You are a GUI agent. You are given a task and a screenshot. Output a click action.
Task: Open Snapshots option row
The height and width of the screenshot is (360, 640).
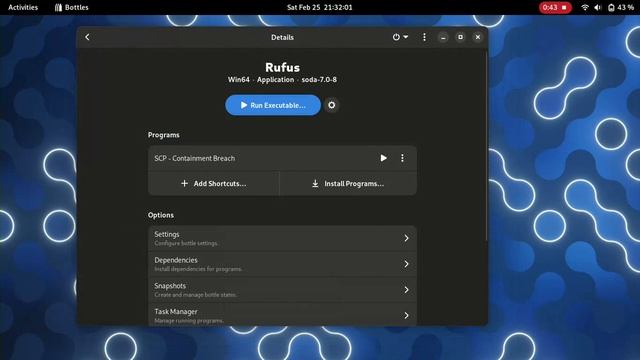(x=282, y=290)
